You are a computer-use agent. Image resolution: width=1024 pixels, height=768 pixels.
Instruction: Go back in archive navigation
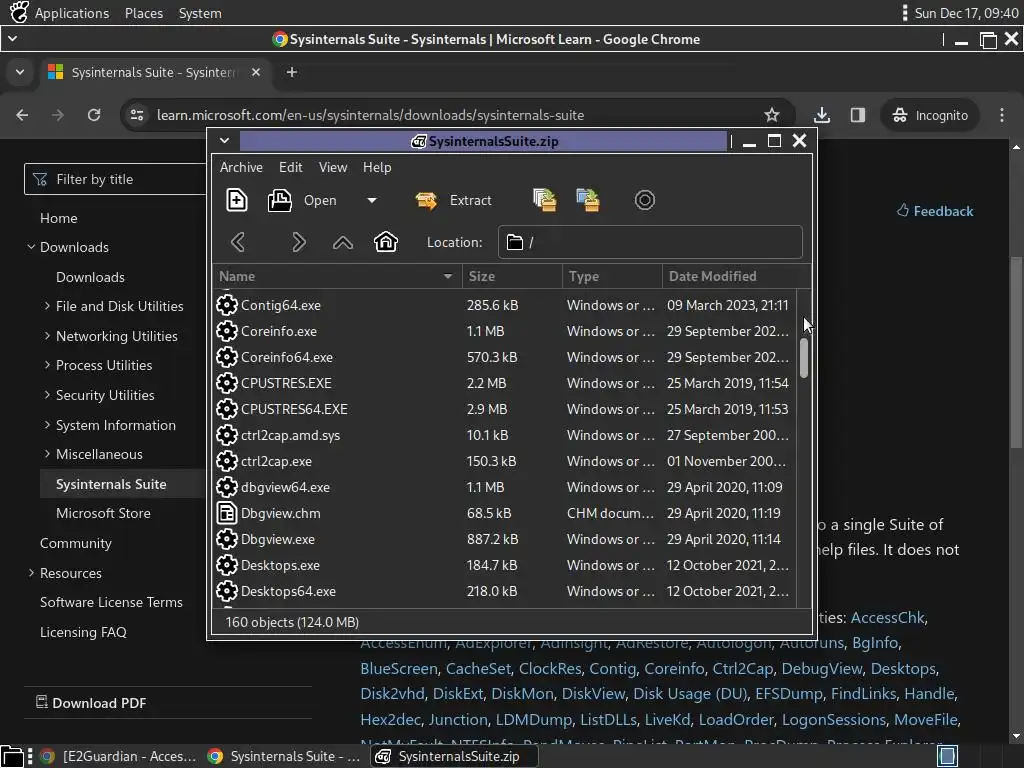[x=238, y=242]
